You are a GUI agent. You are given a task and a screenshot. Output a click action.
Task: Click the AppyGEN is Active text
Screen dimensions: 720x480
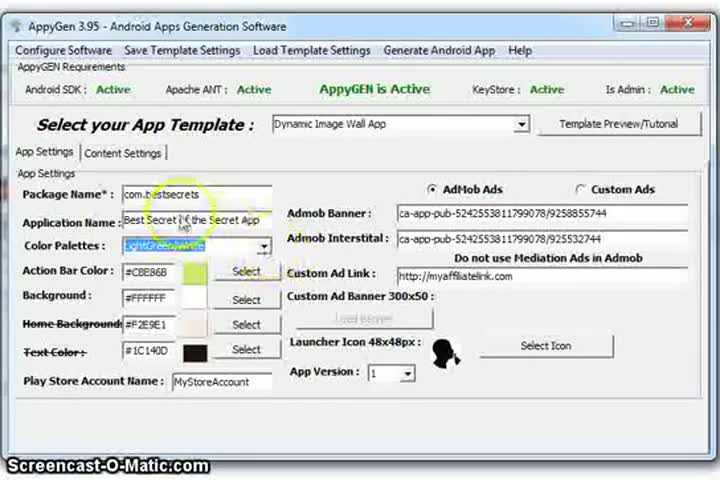(375, 89)
